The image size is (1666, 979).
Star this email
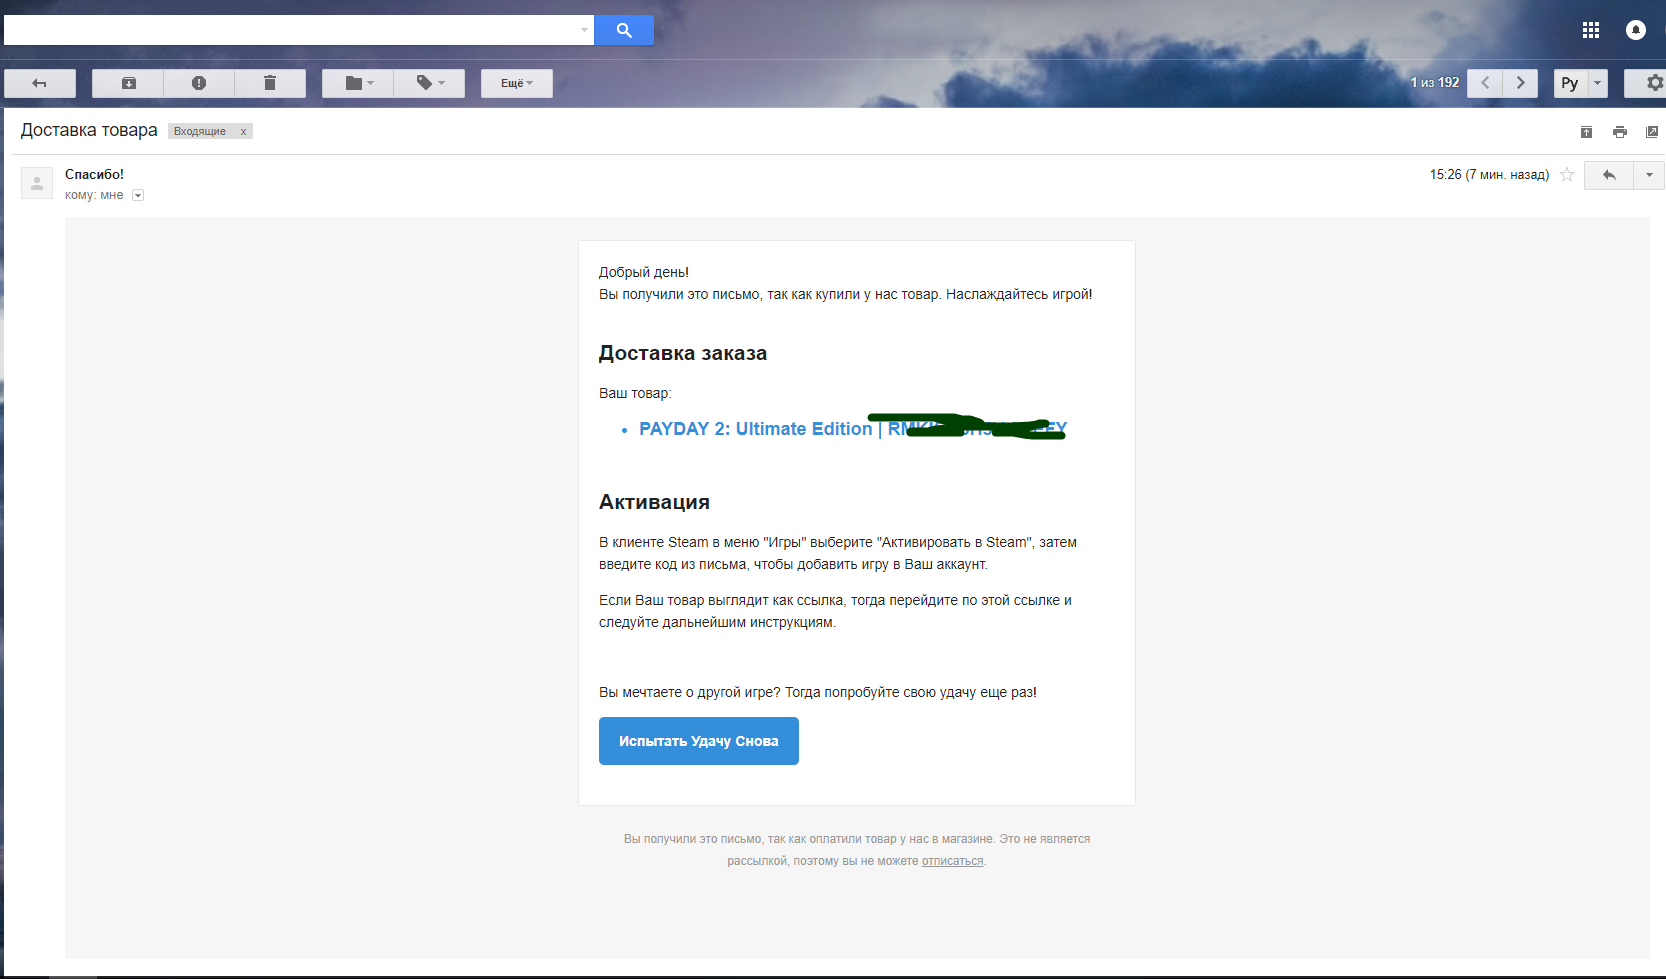click(1567, 175)
